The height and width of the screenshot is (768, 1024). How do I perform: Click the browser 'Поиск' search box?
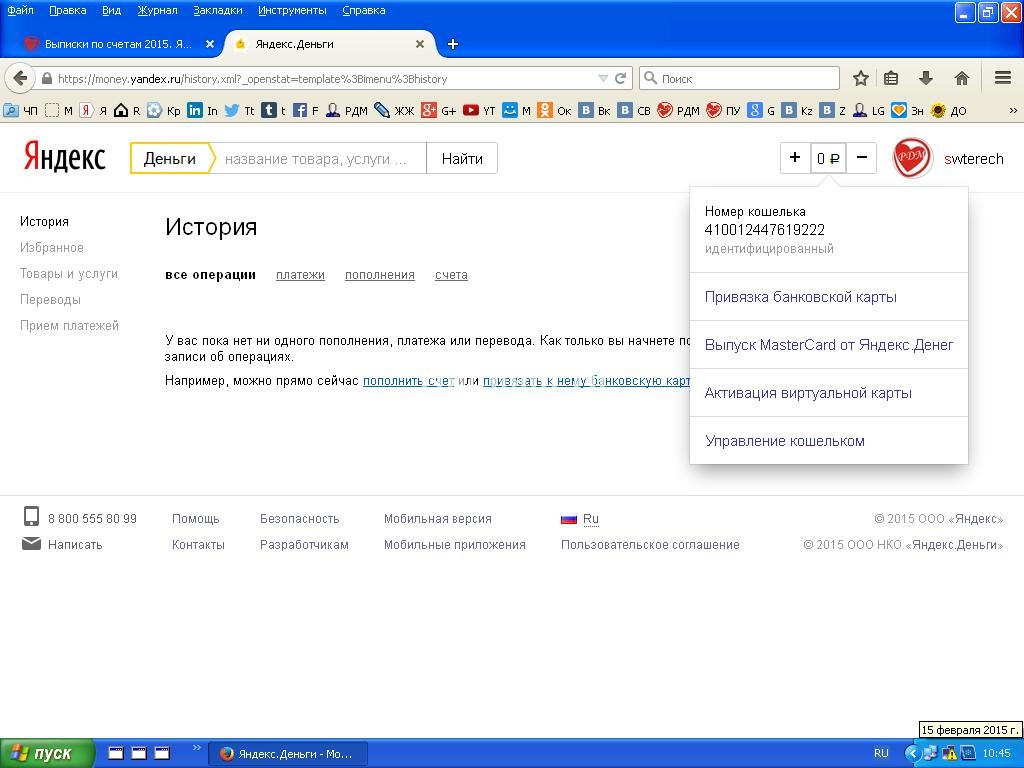coord(739,78)
